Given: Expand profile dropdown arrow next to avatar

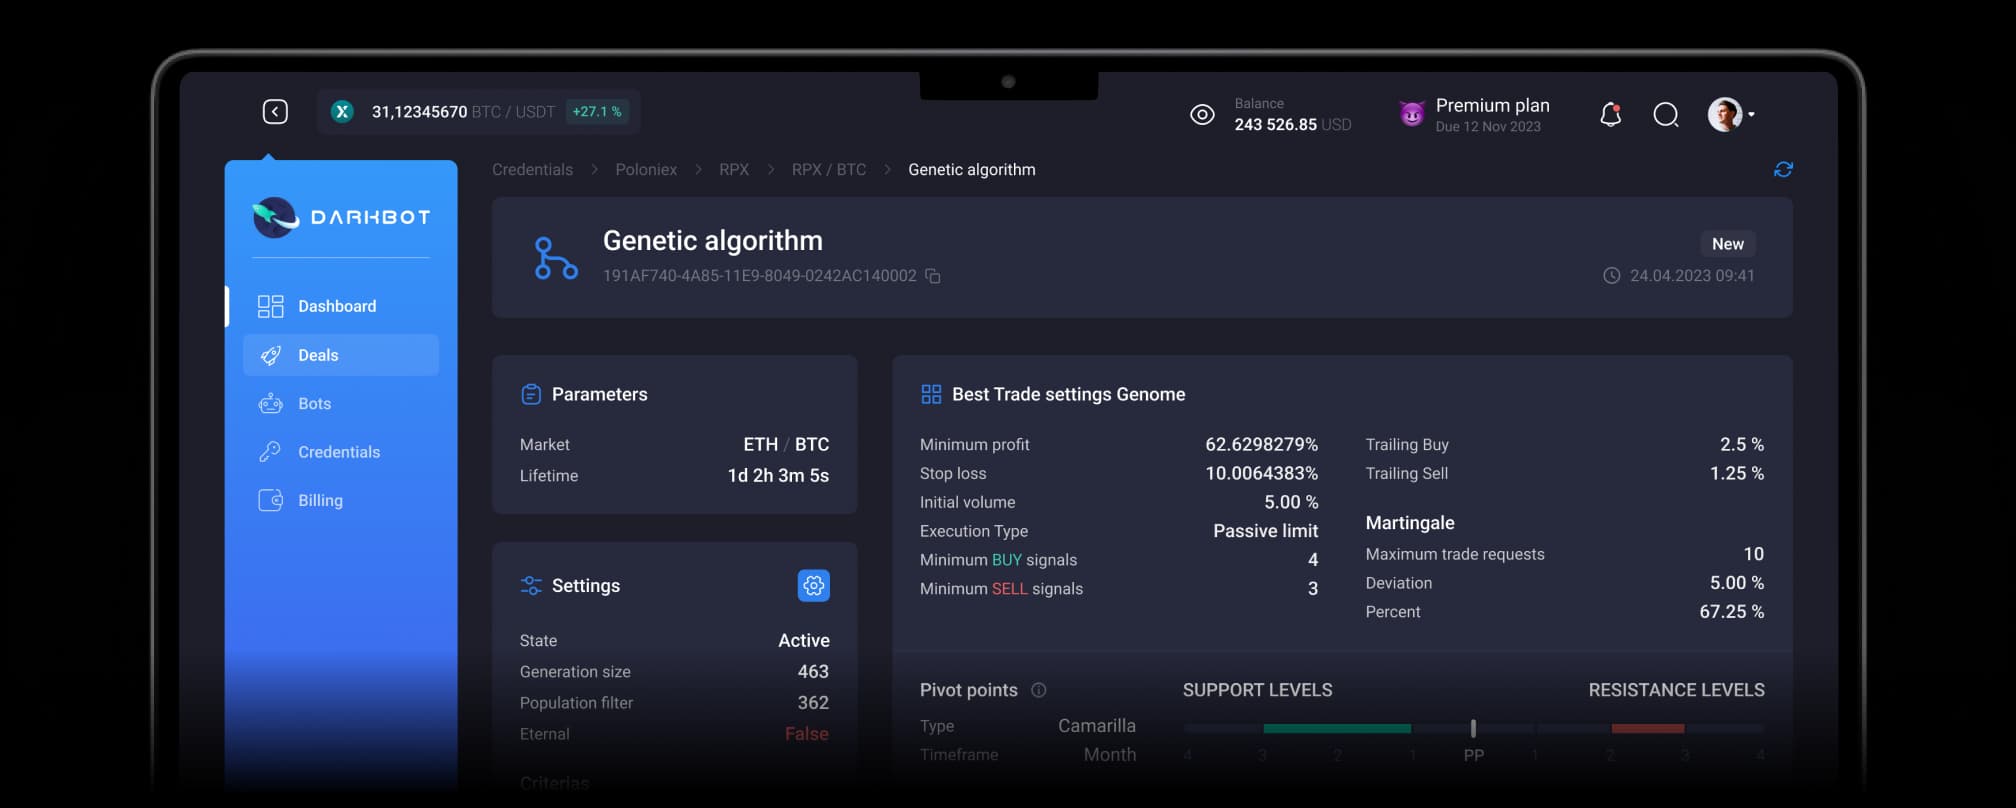Looking at the screenshot, I should click(x=1751, y=115).
